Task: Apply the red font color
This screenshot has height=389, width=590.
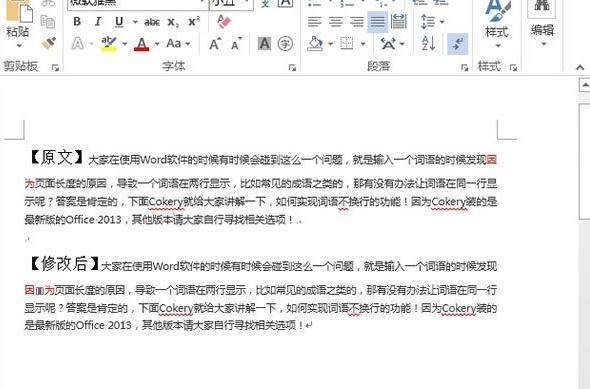Action: (141, 44)
